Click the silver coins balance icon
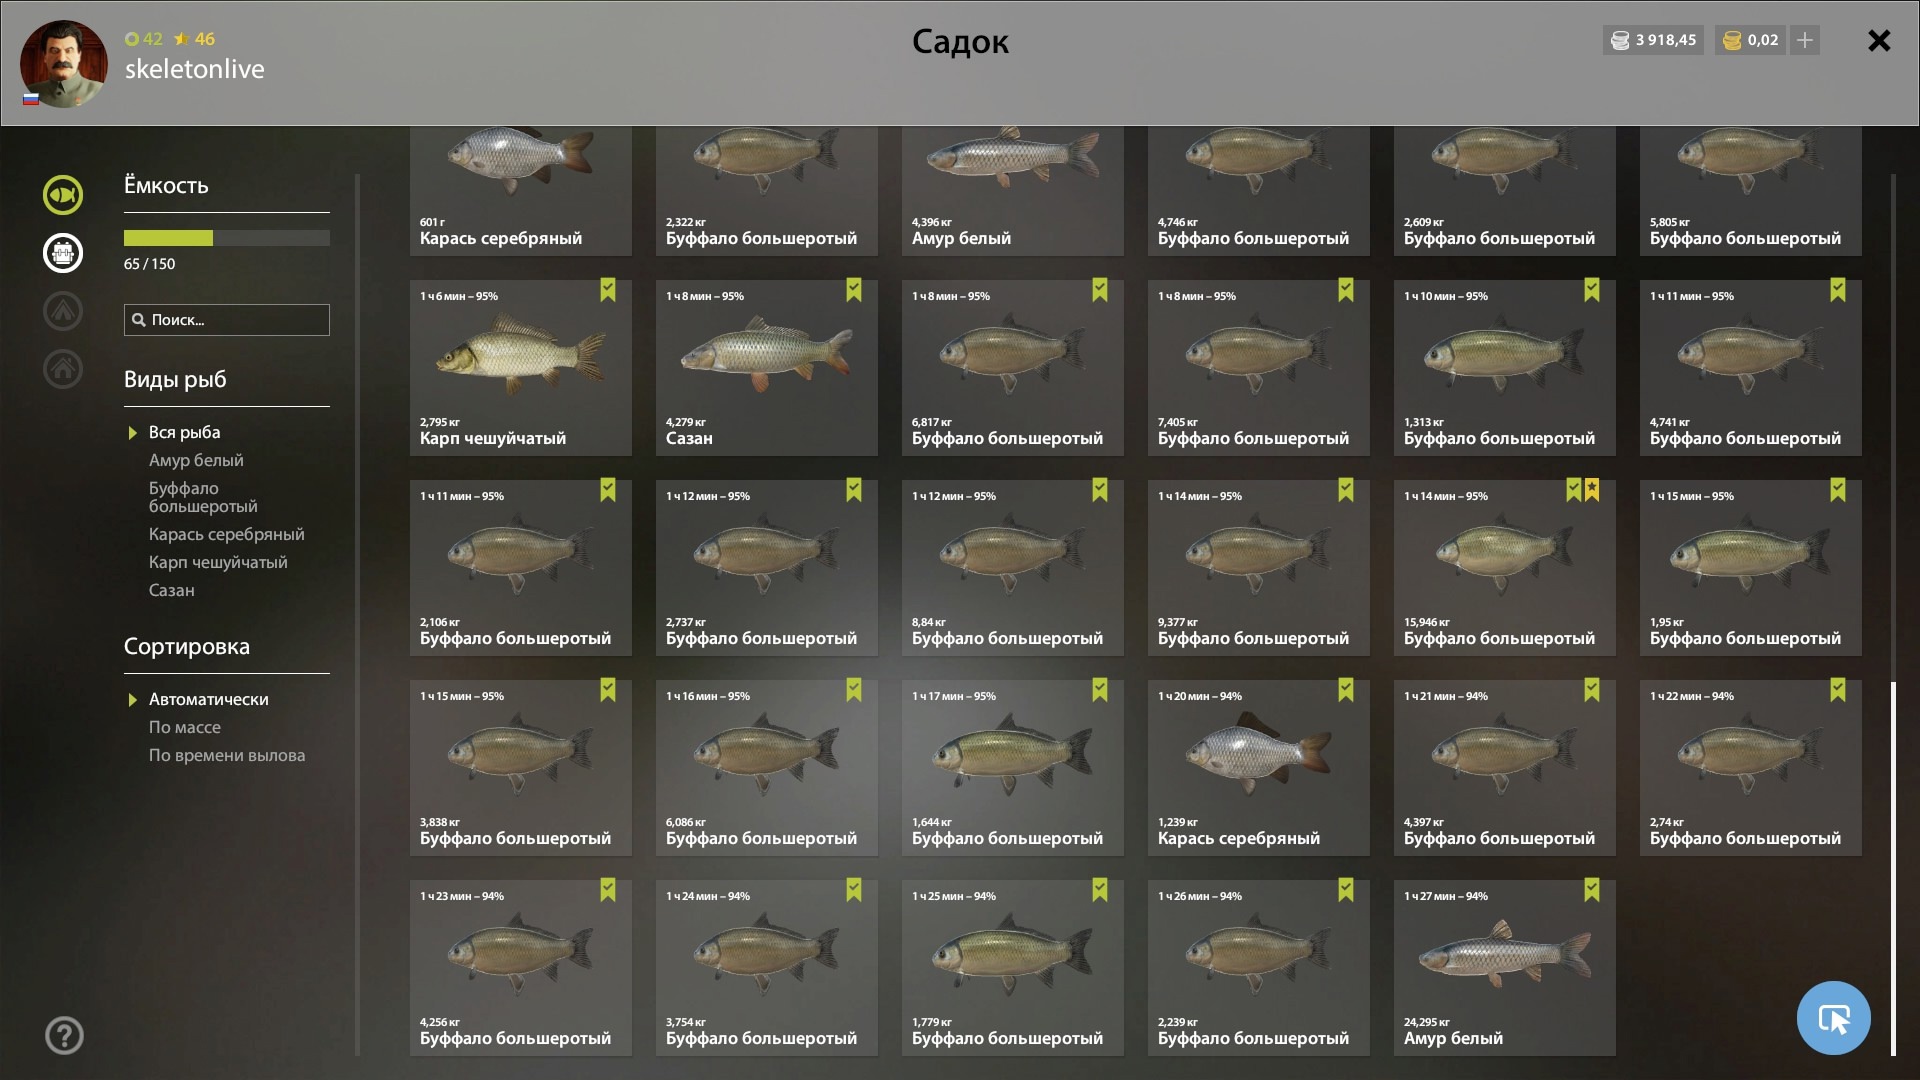 [x=1620, y=40]
